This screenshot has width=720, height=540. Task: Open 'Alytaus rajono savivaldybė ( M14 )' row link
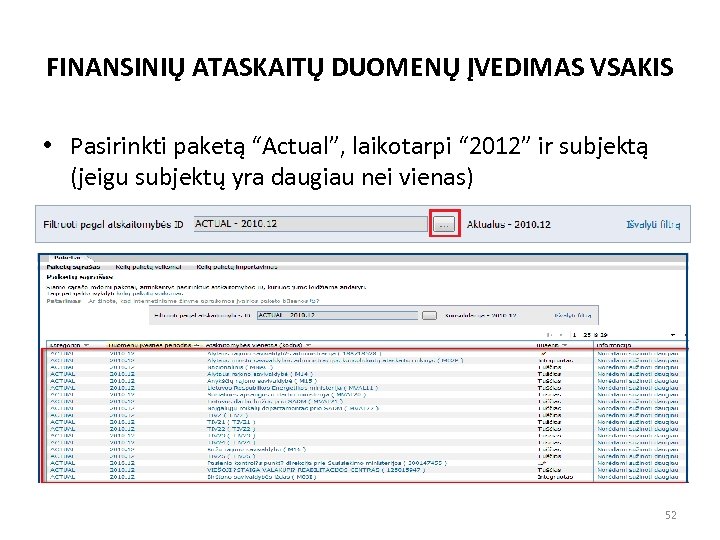pos(260,374)
